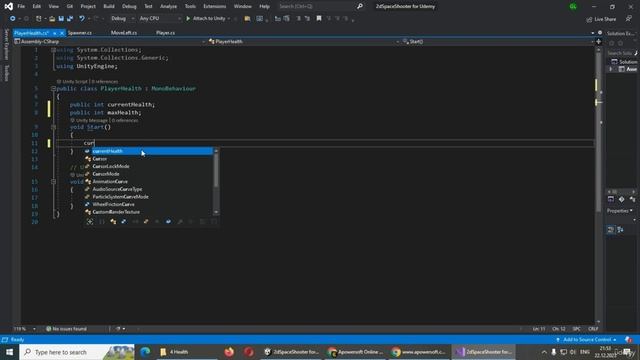Click the autocomplete list down arrow

point(216,212)
